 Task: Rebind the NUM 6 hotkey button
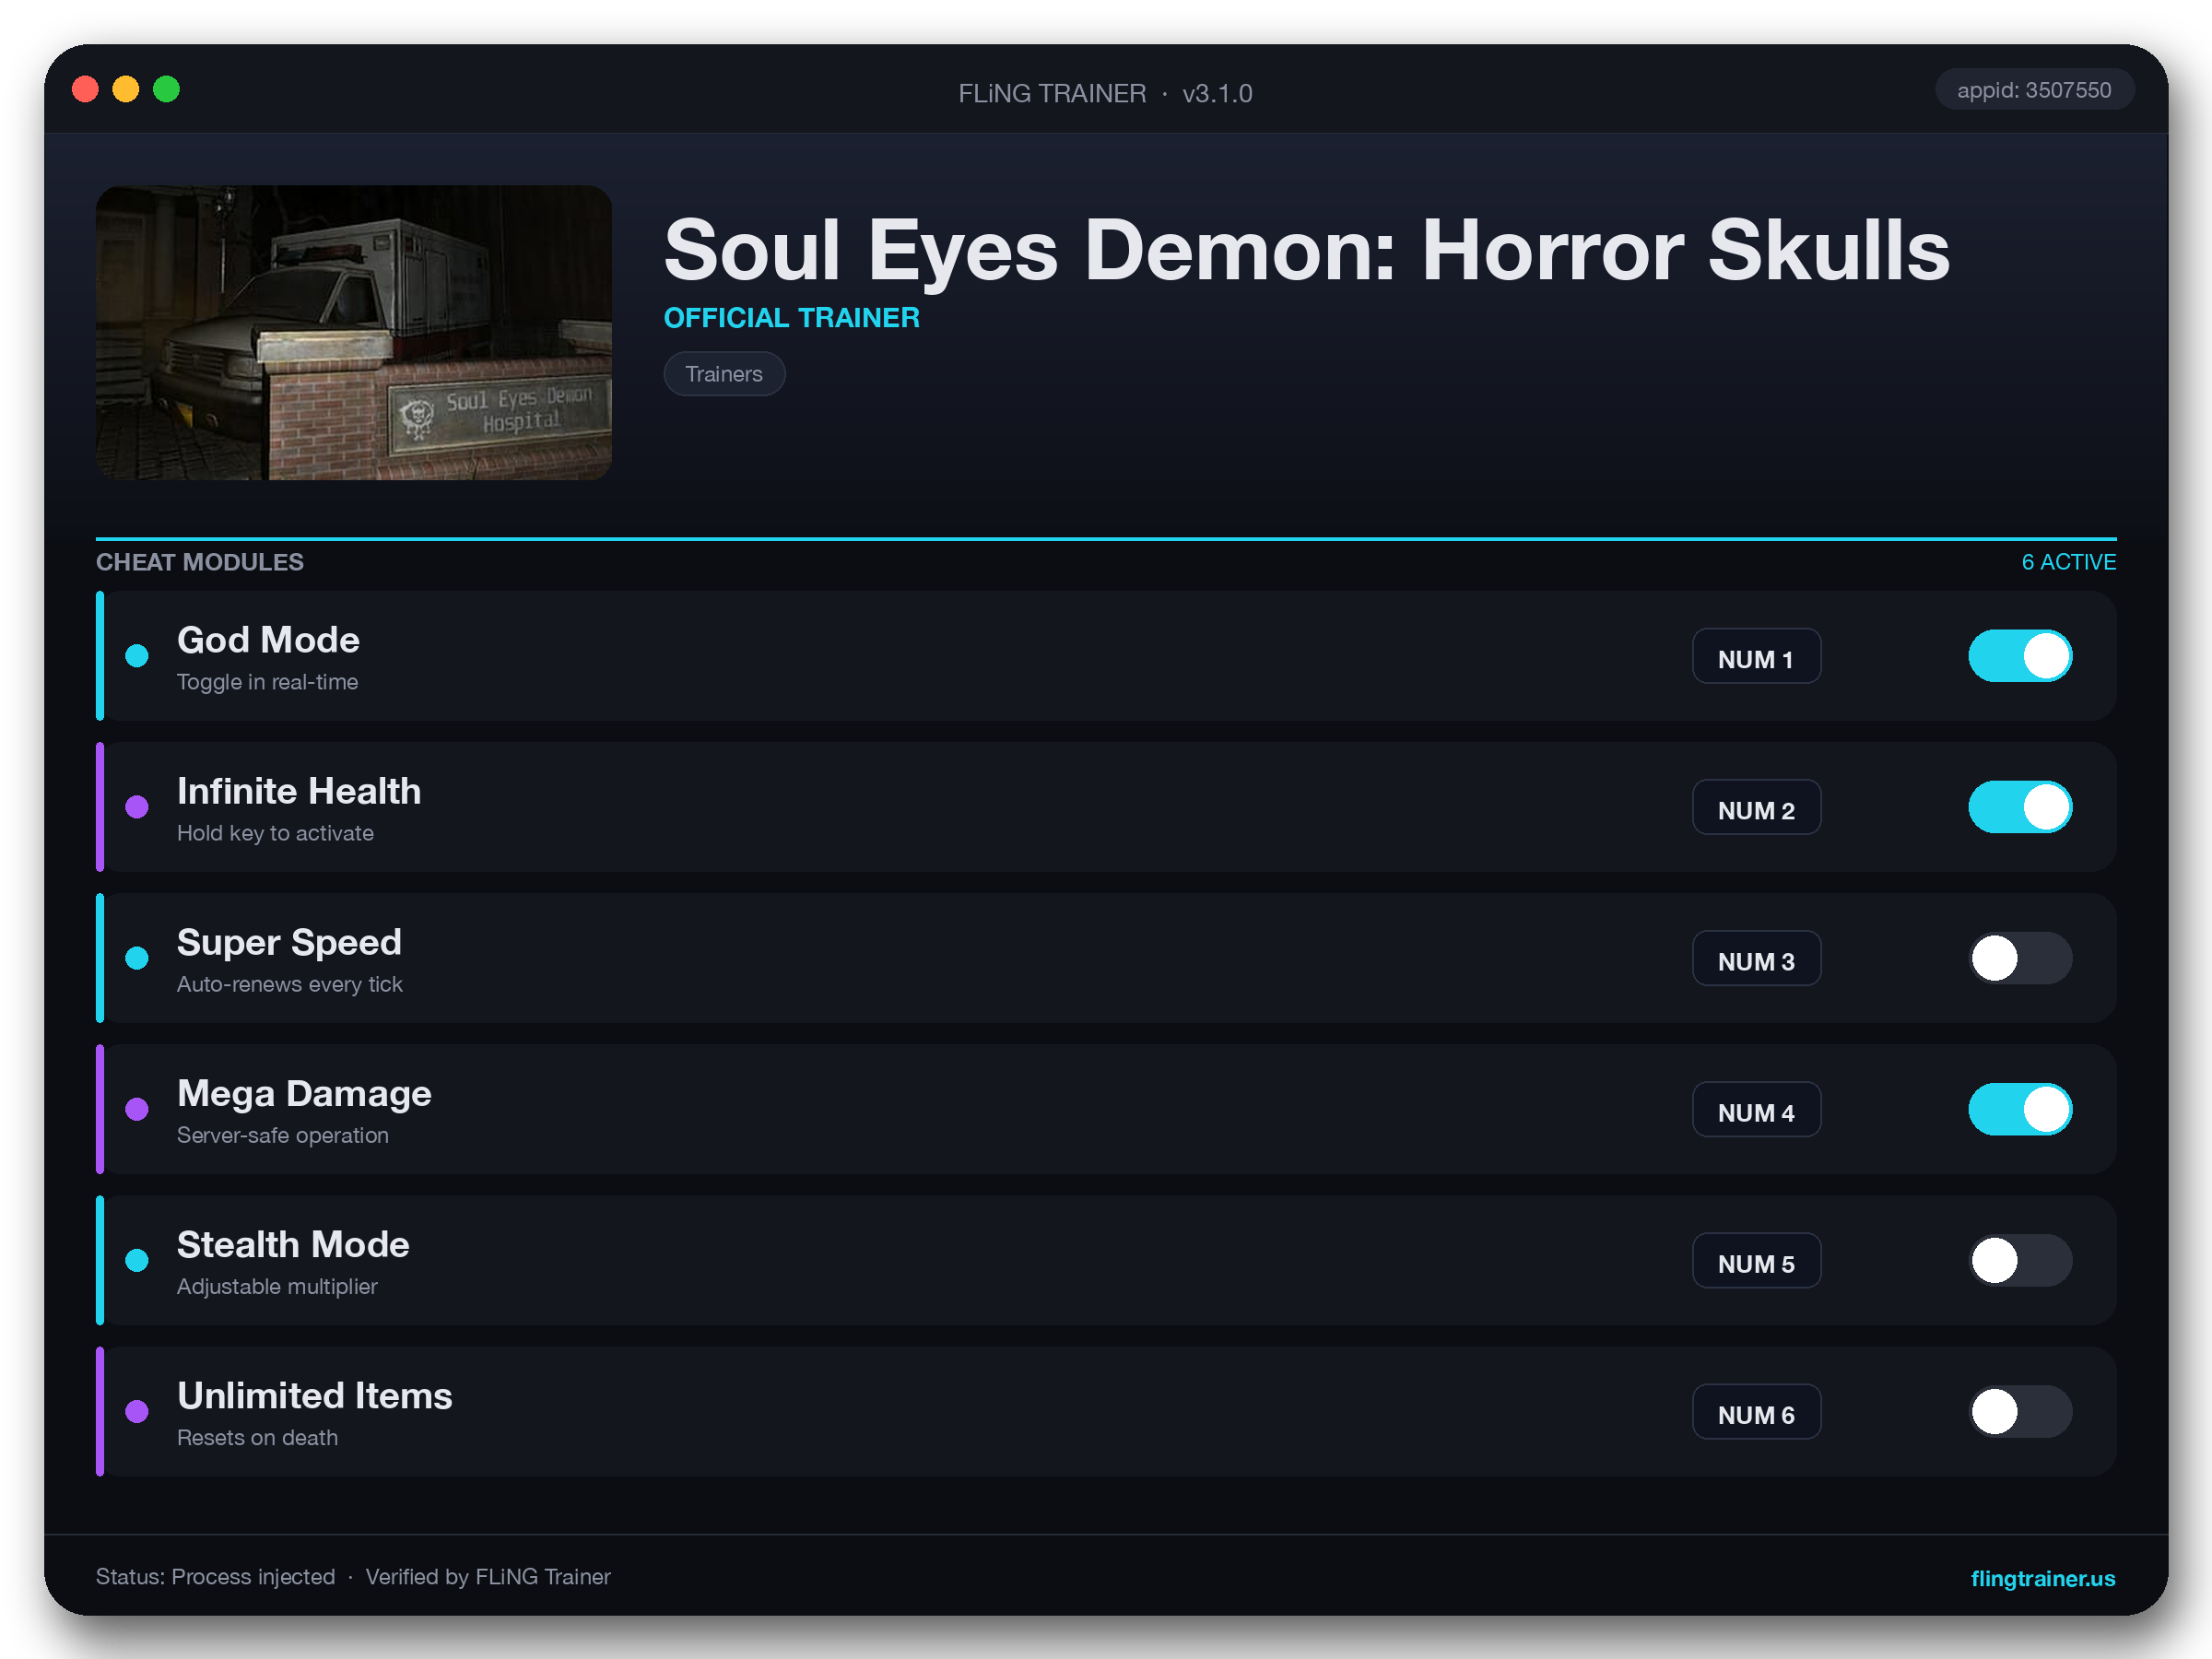coord(1756,1411)
